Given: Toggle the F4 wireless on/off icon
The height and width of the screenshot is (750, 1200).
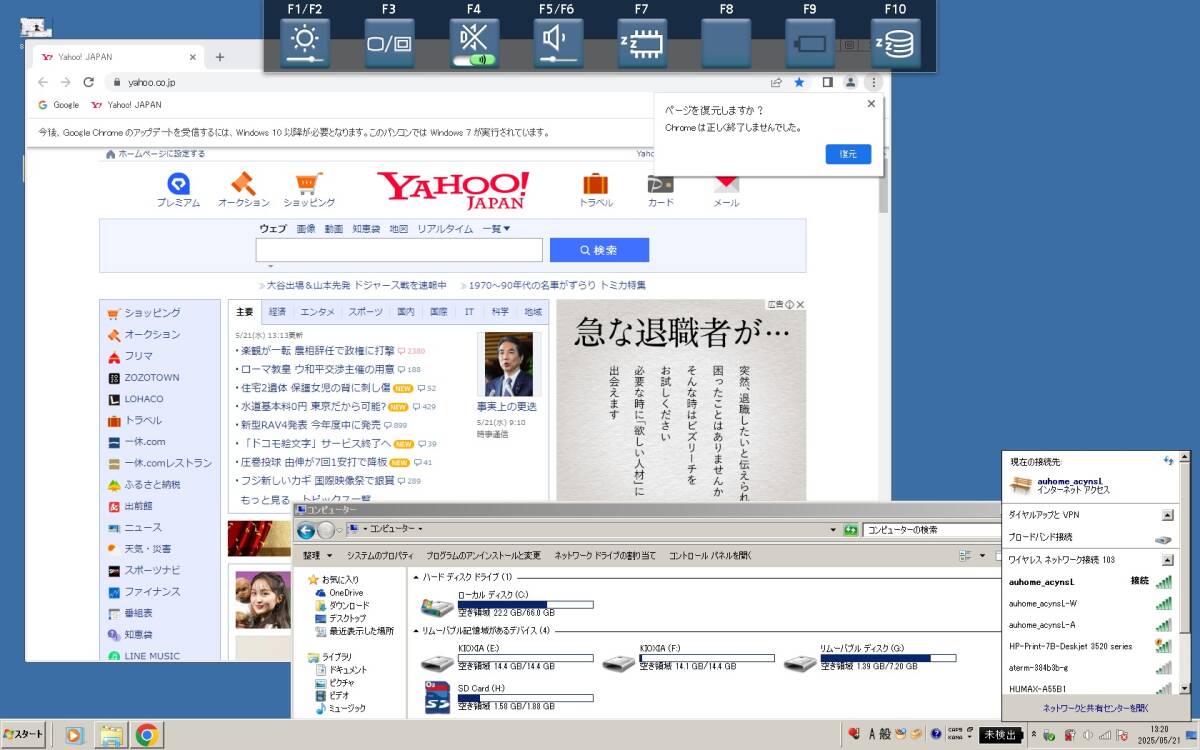Looking at the screenshot, I should [x=474, y=43].
